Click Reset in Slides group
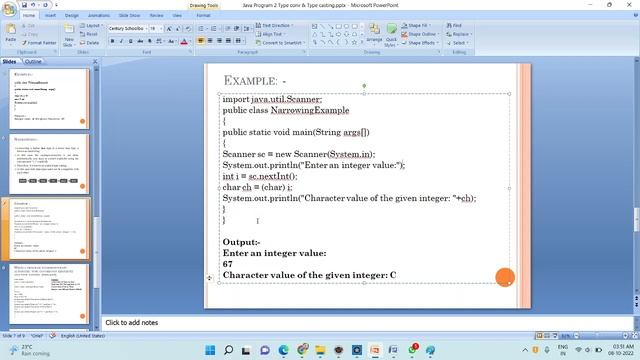Viewport: 640px width, 360px height. pyautogui.click(x=89, y=34)
